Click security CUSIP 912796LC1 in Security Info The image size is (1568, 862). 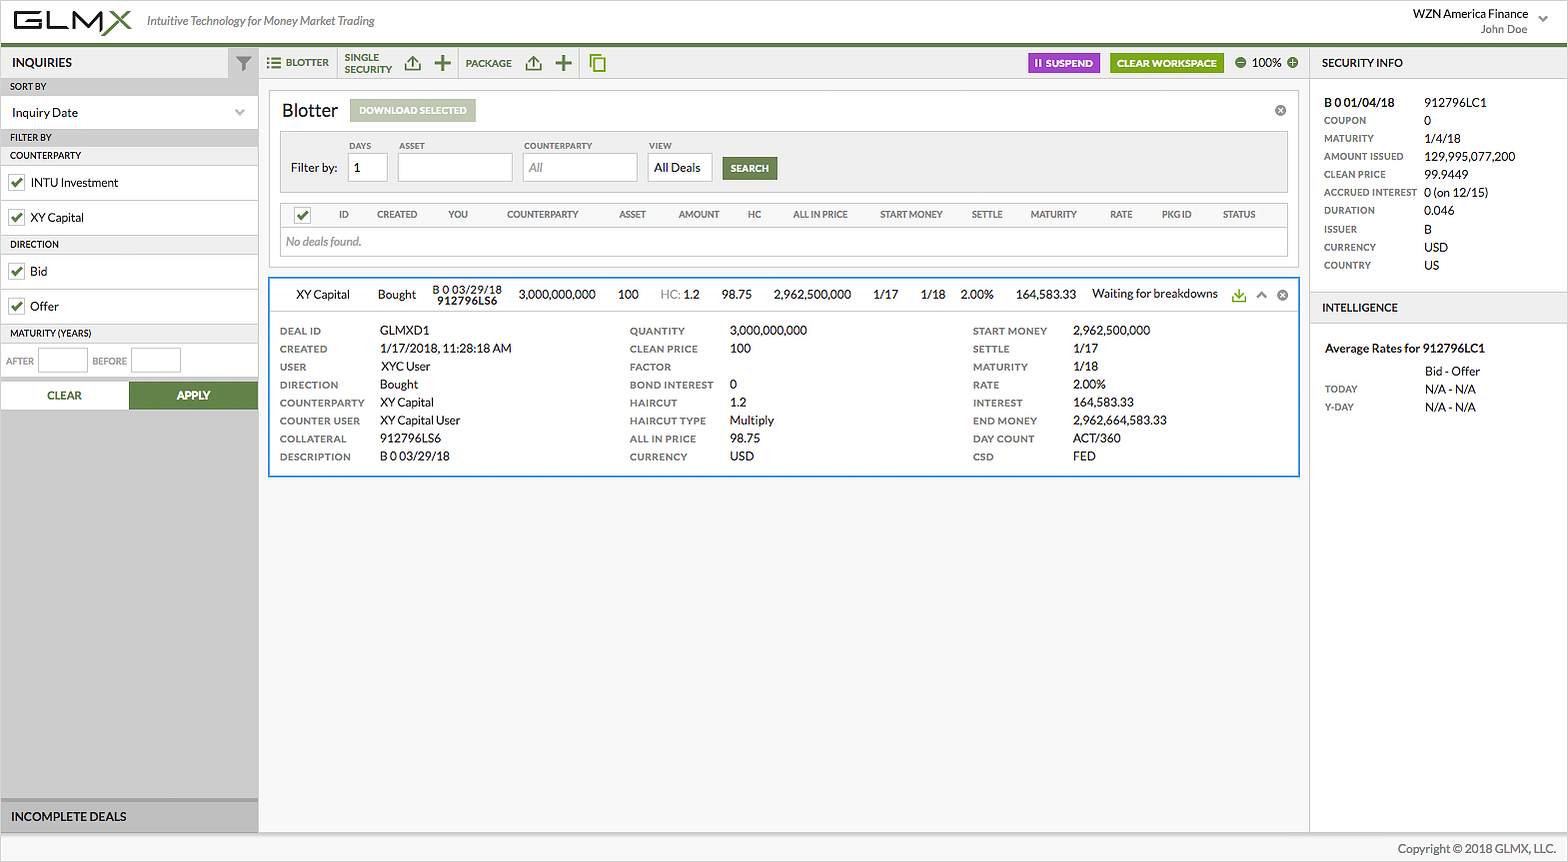coord(1455,103)
